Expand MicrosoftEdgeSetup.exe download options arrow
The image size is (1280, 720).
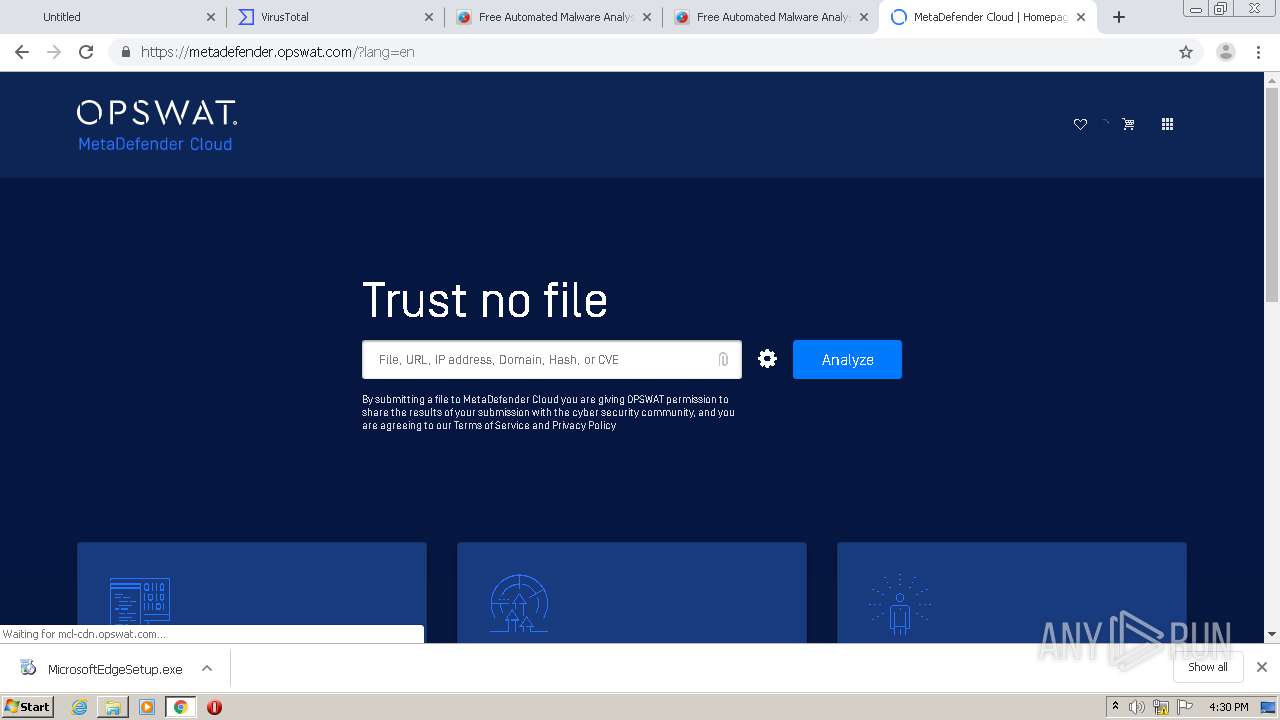tap(207, 668)
